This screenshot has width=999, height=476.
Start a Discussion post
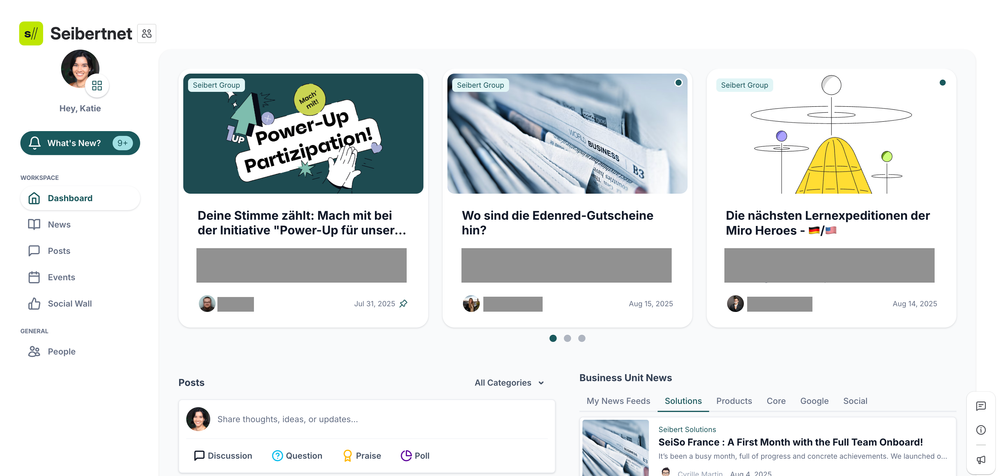(x=223, y=456)
